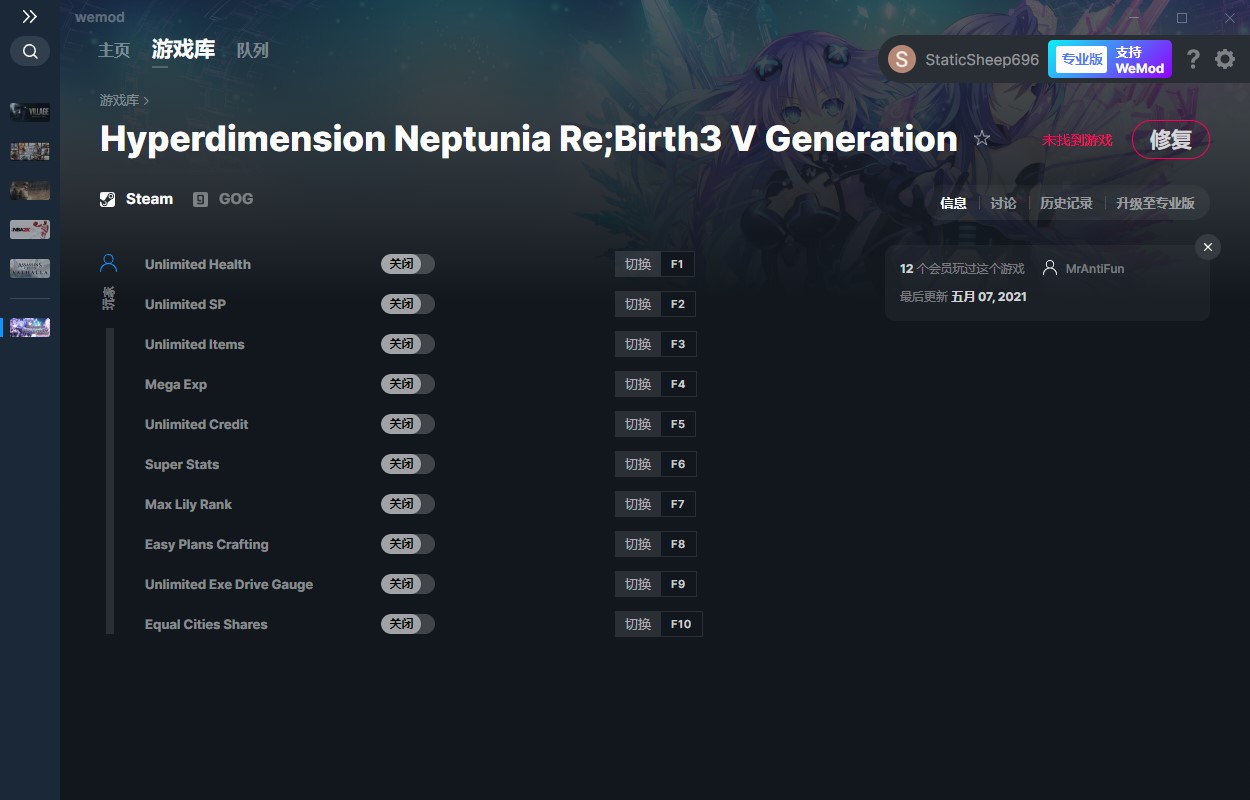
Task: Turn on the Unlimited Credit switch
Action: (x=408, y=424)
